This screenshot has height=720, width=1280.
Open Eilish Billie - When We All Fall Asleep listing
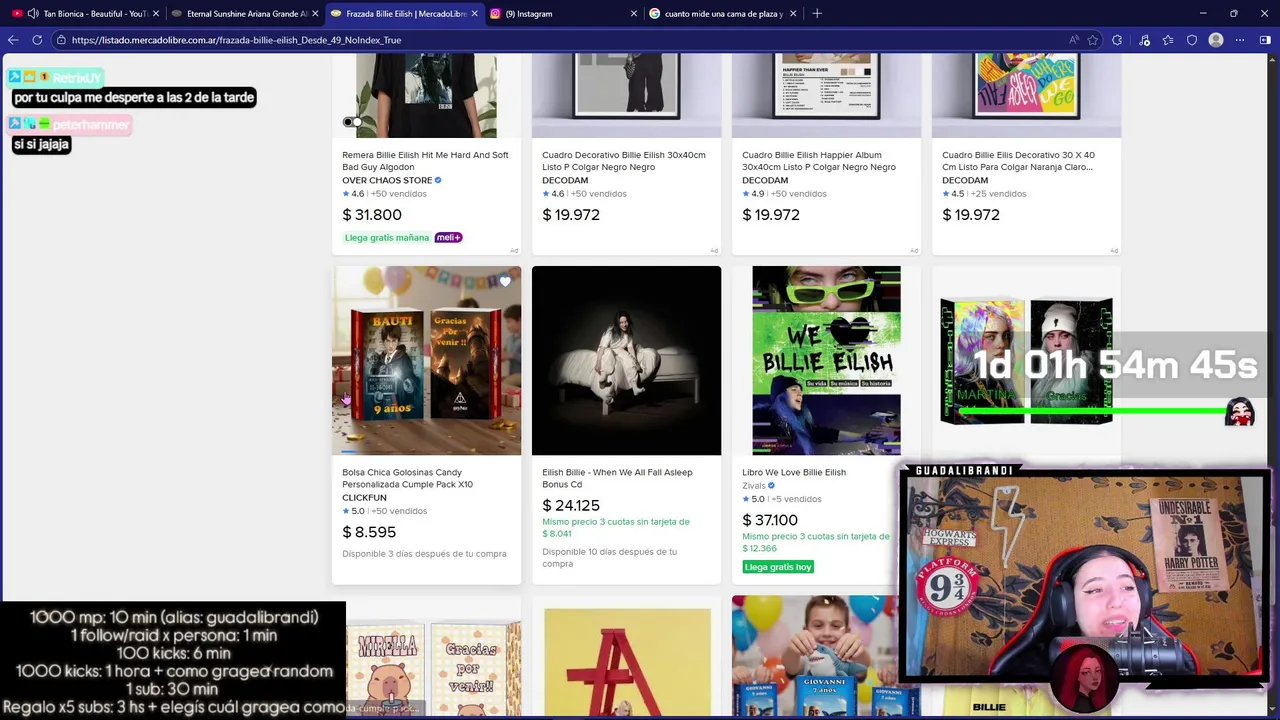coord(617,478)
